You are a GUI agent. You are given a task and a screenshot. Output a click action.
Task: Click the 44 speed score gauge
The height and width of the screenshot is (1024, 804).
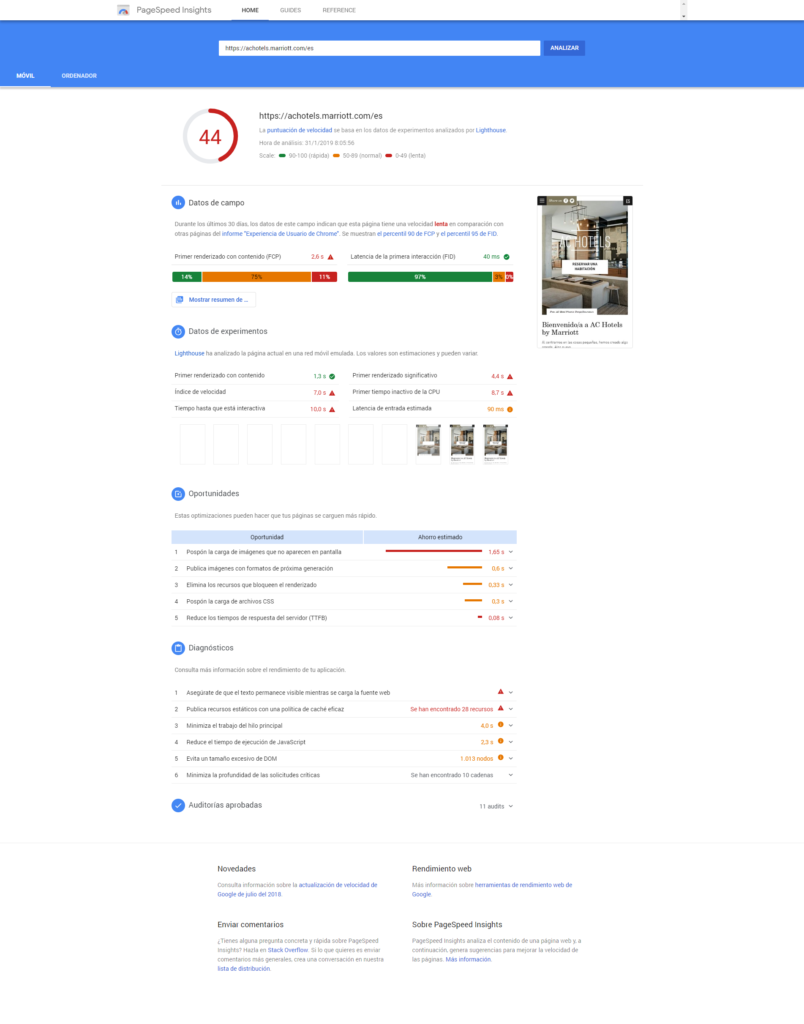pyautogui.click(x=210, y=137)
